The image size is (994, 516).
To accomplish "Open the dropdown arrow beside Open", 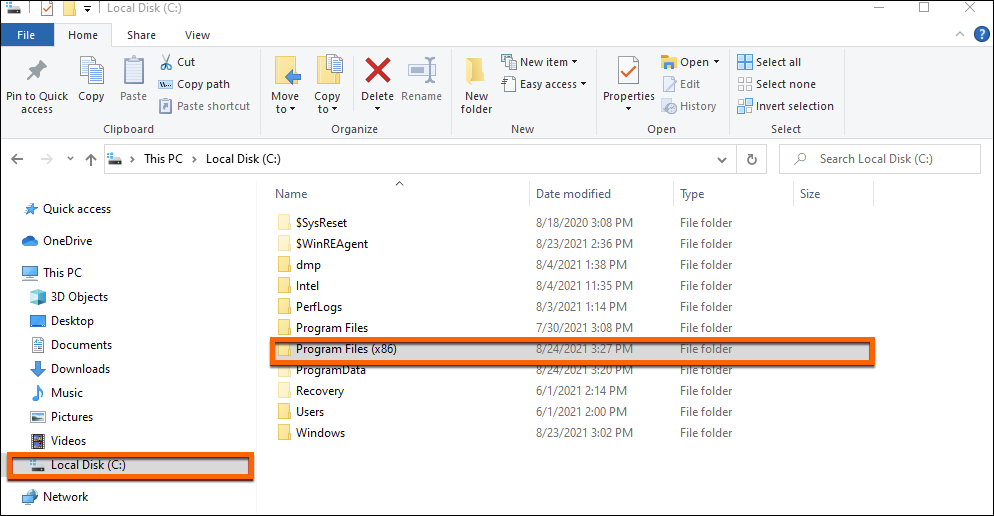I will tap(716, 62).
